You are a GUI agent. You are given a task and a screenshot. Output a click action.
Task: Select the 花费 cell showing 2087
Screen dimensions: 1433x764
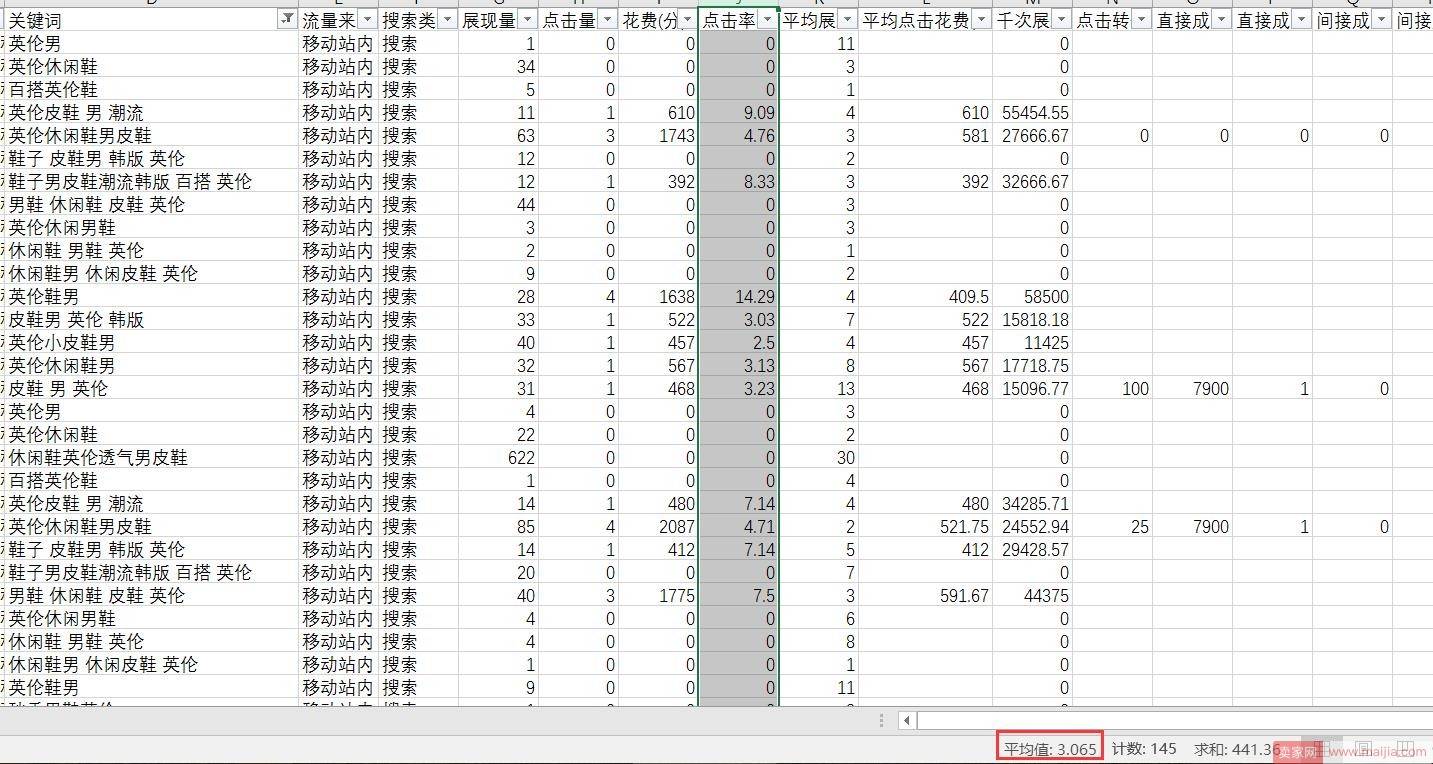[x=658, y=526]
